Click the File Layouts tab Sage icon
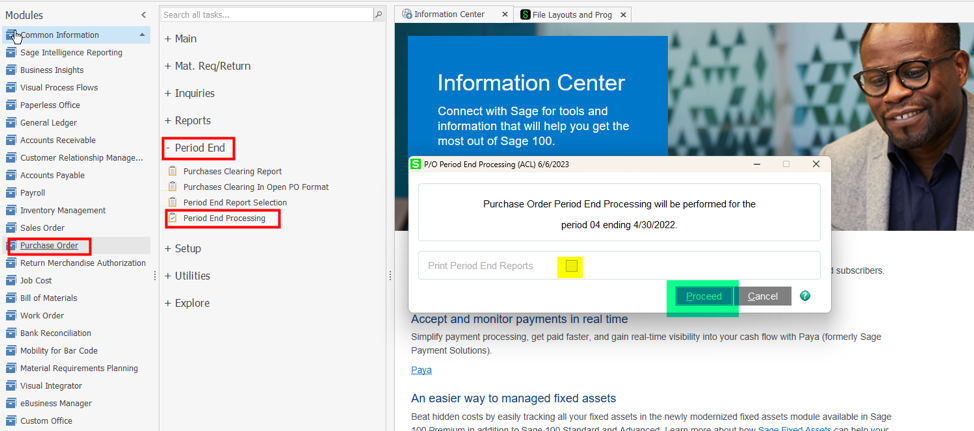This screenshot has width=974, height=431. coord(526,14)
